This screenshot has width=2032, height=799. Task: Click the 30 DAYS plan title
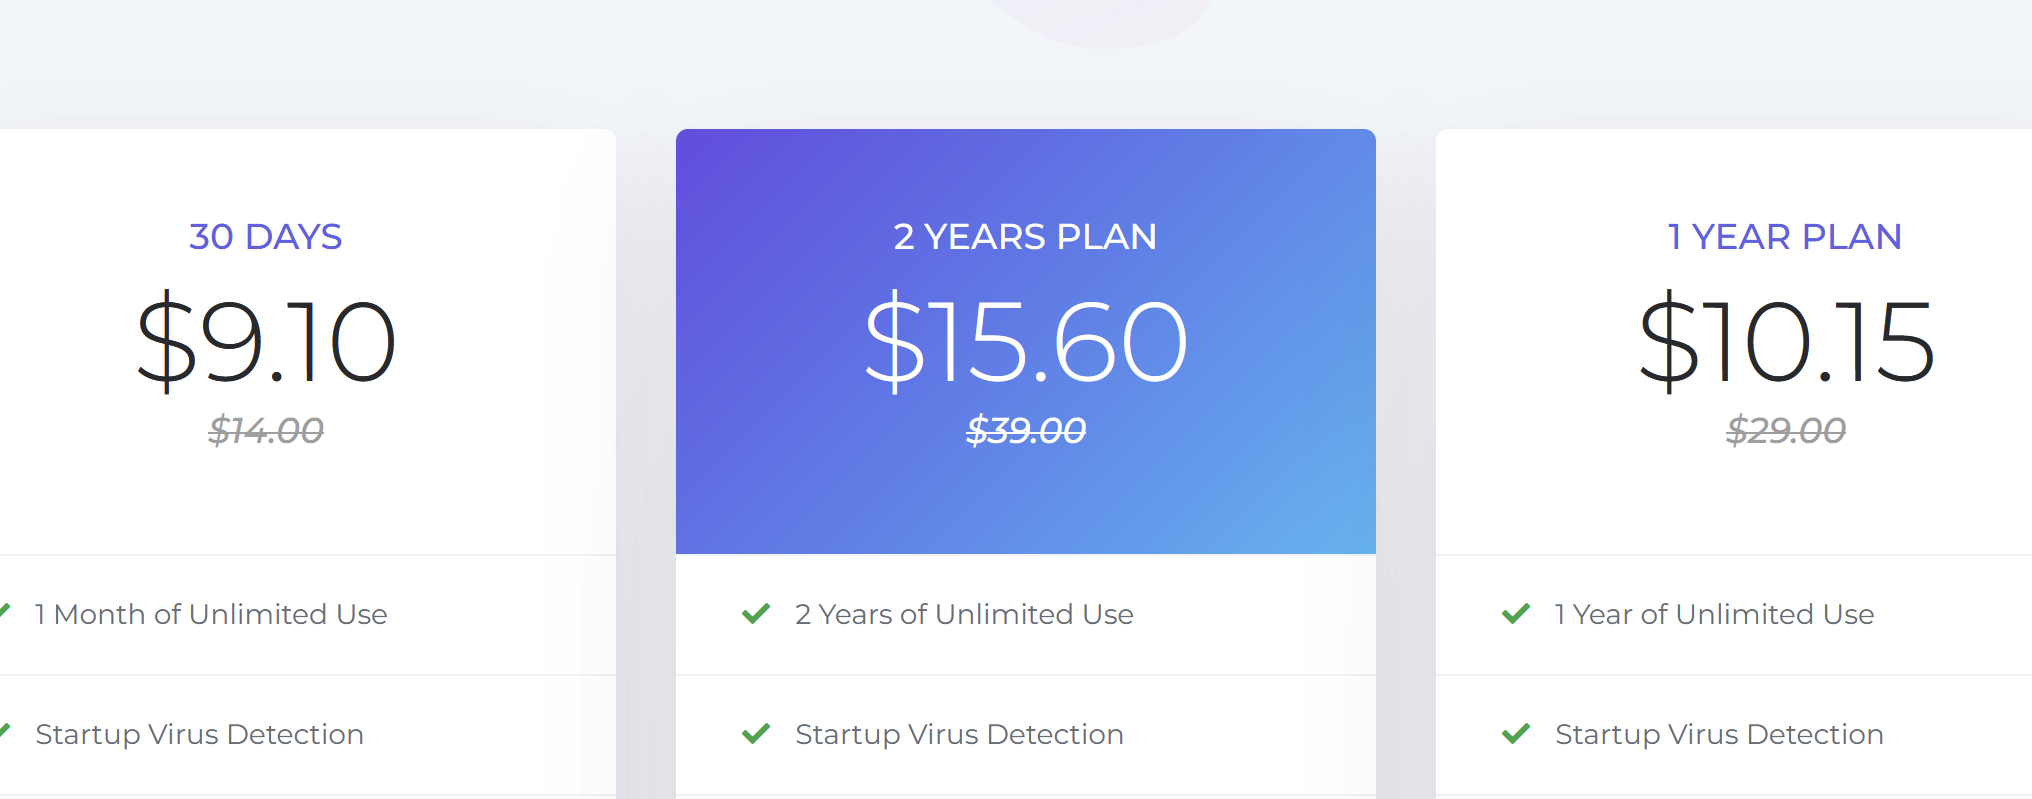tap(266, 237)
